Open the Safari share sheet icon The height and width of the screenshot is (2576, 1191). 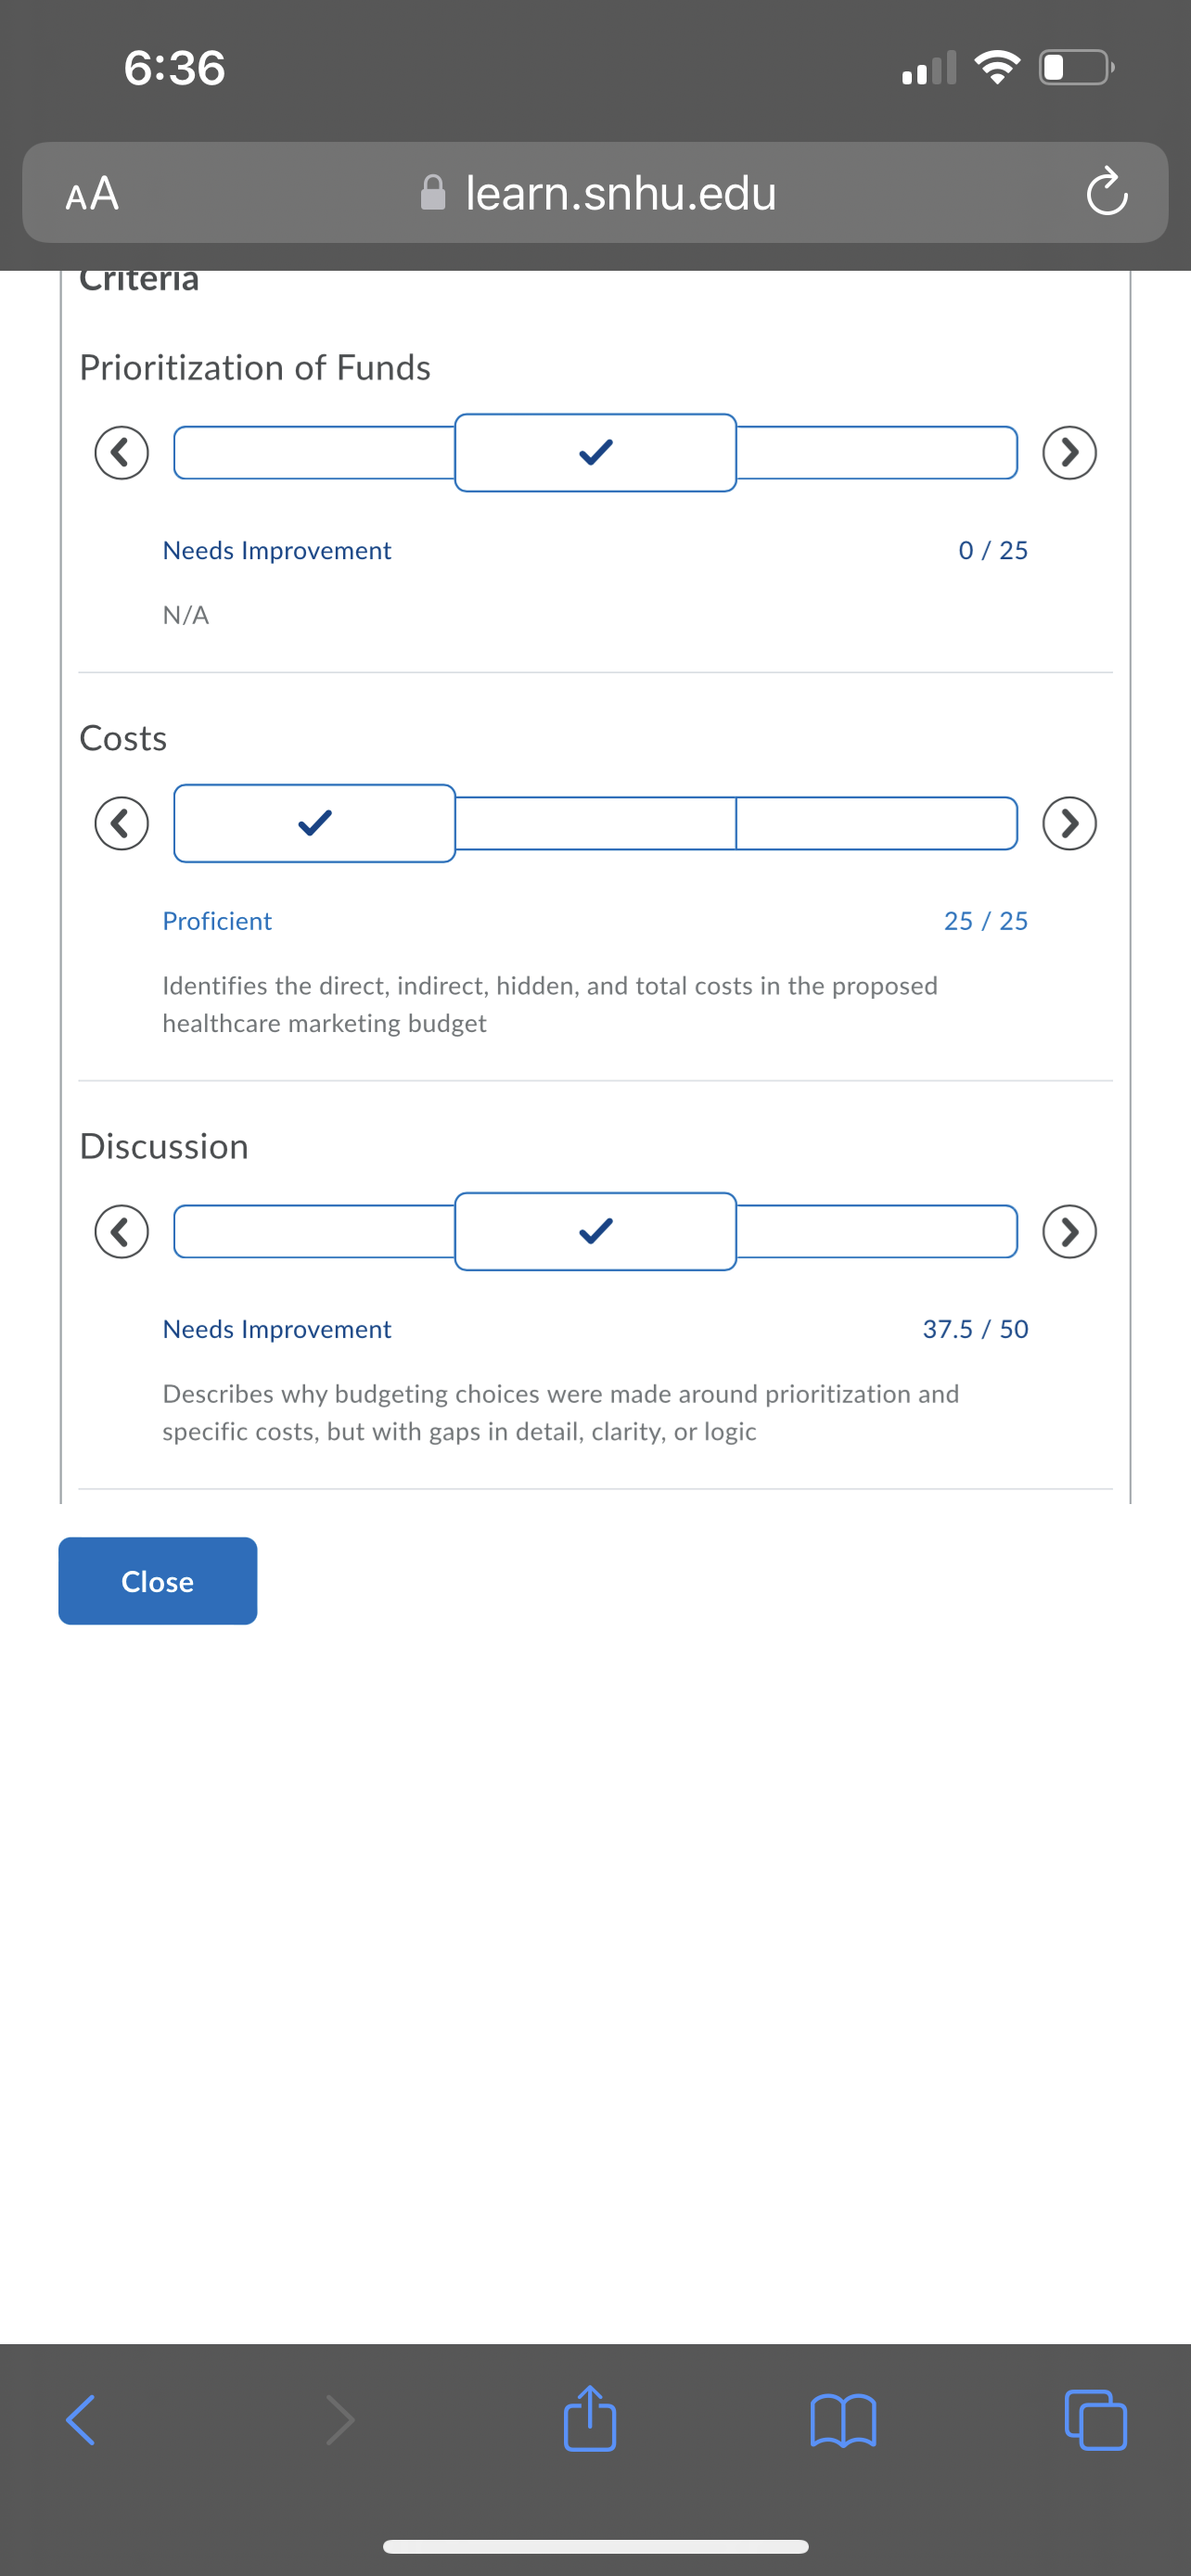point(589,2418)
